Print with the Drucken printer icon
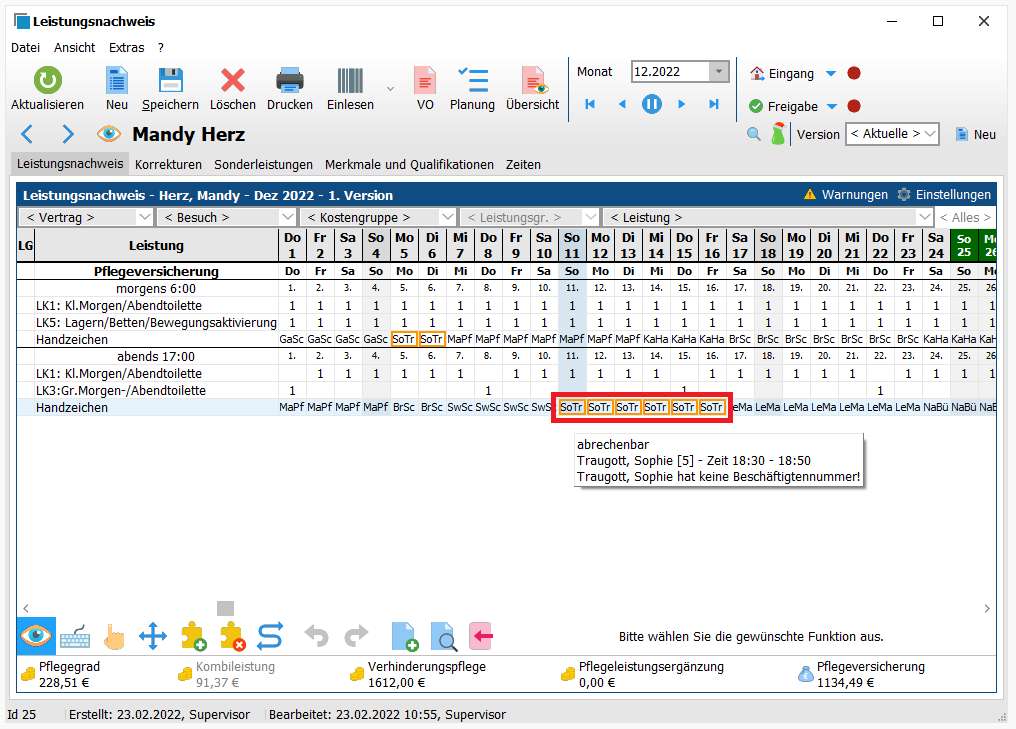Screen dimensions: 1016x729 [290, 81]
